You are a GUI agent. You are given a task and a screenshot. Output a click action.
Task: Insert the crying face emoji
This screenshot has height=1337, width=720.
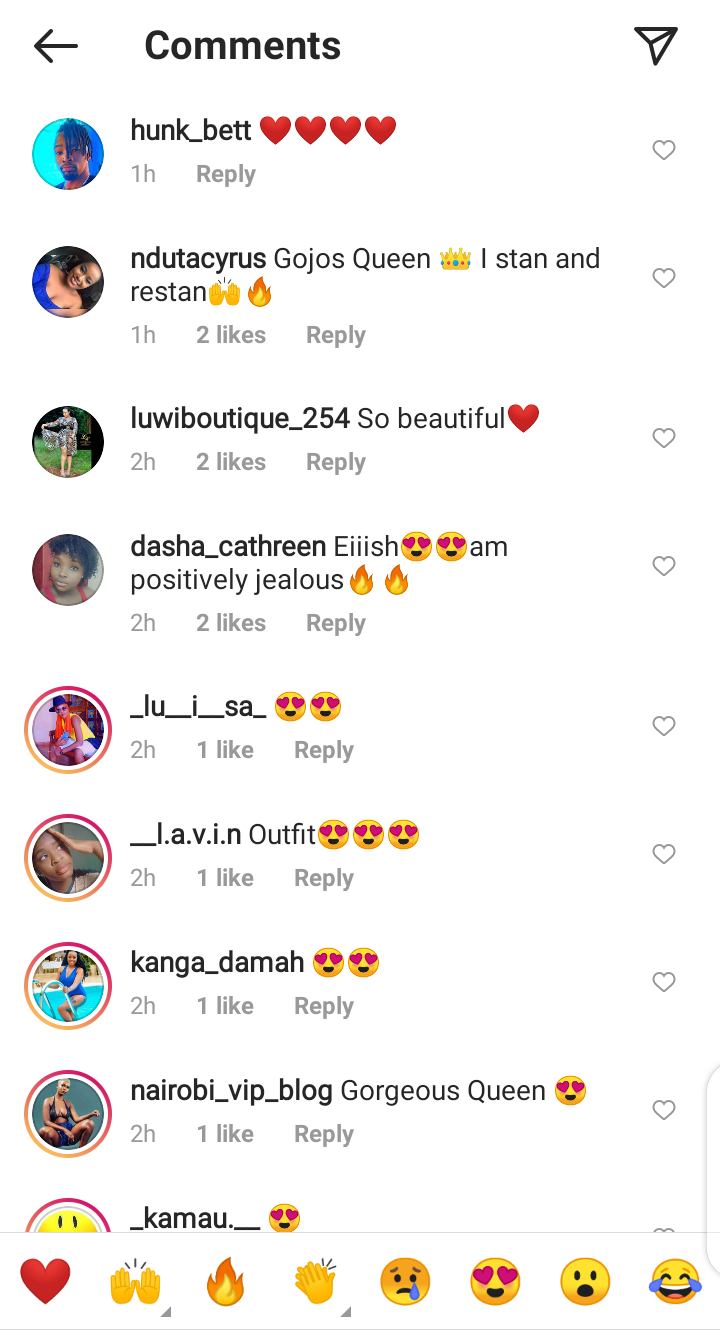click(405, 1282)
